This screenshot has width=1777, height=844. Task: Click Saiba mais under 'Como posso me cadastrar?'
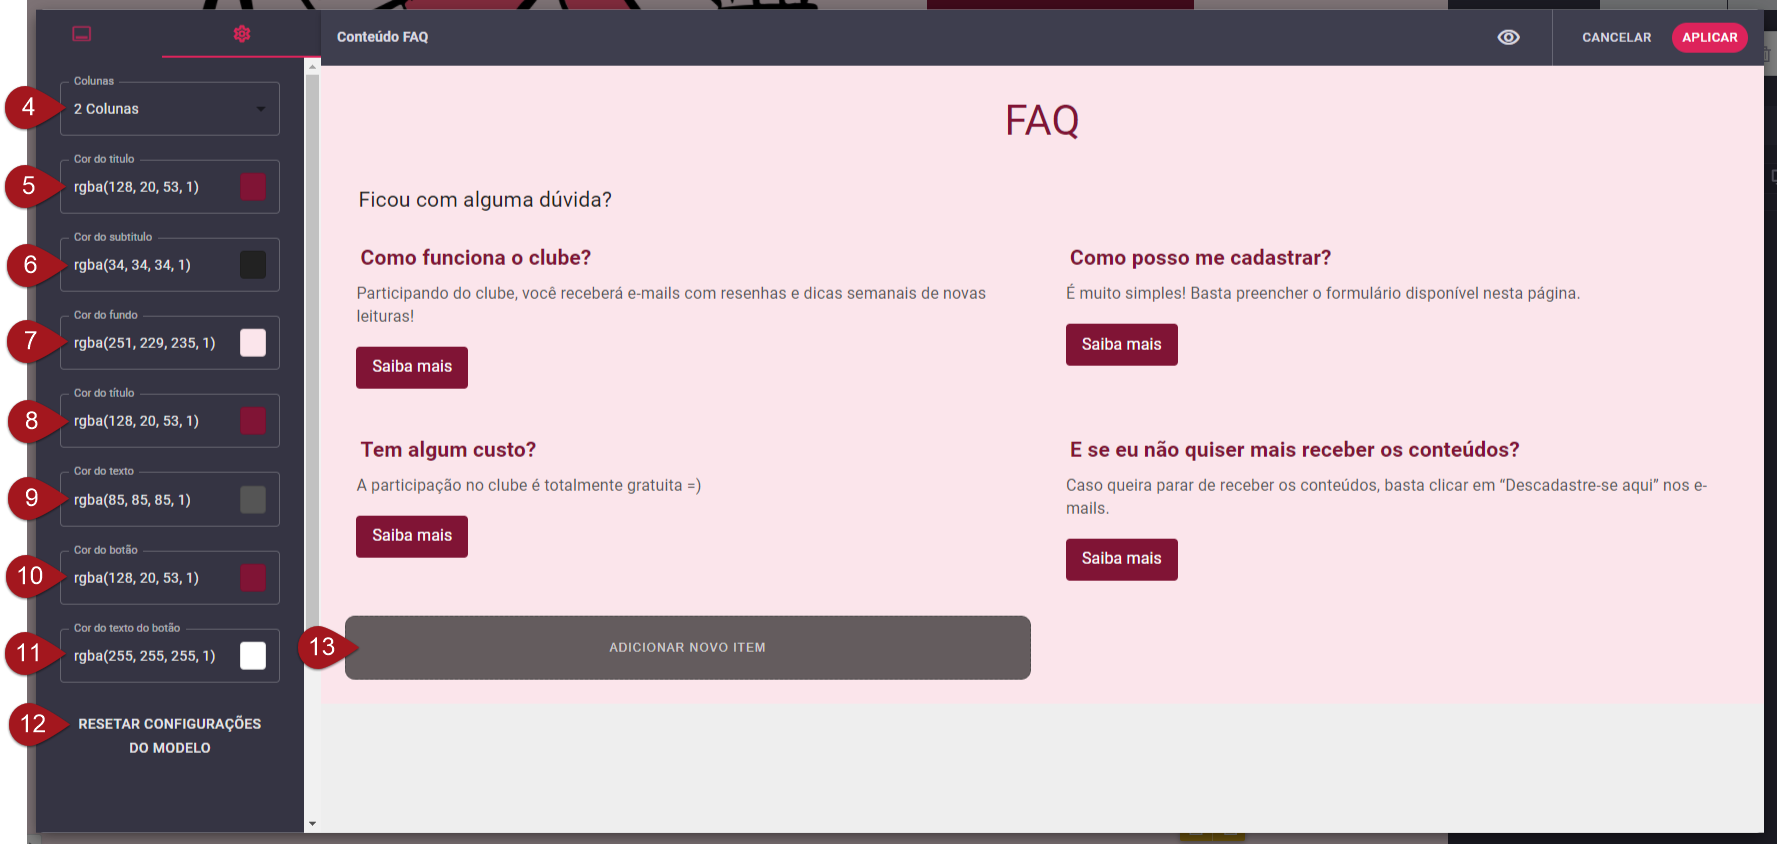pos(1121,345)
